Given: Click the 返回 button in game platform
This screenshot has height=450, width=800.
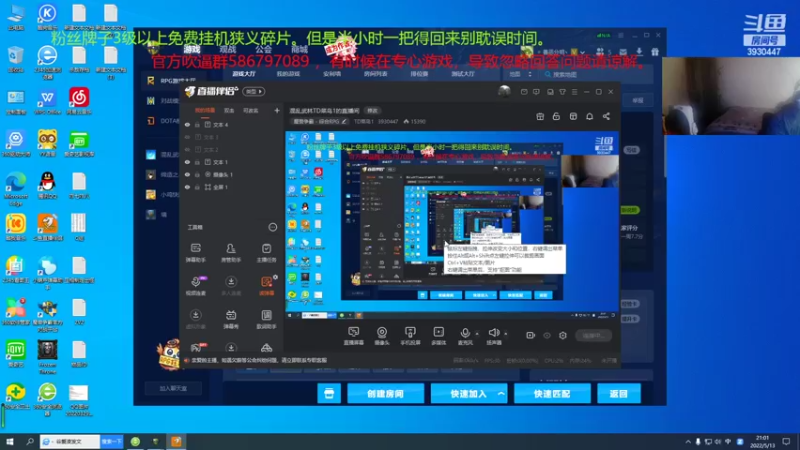Looking at the screenshot, I should 619,394.
